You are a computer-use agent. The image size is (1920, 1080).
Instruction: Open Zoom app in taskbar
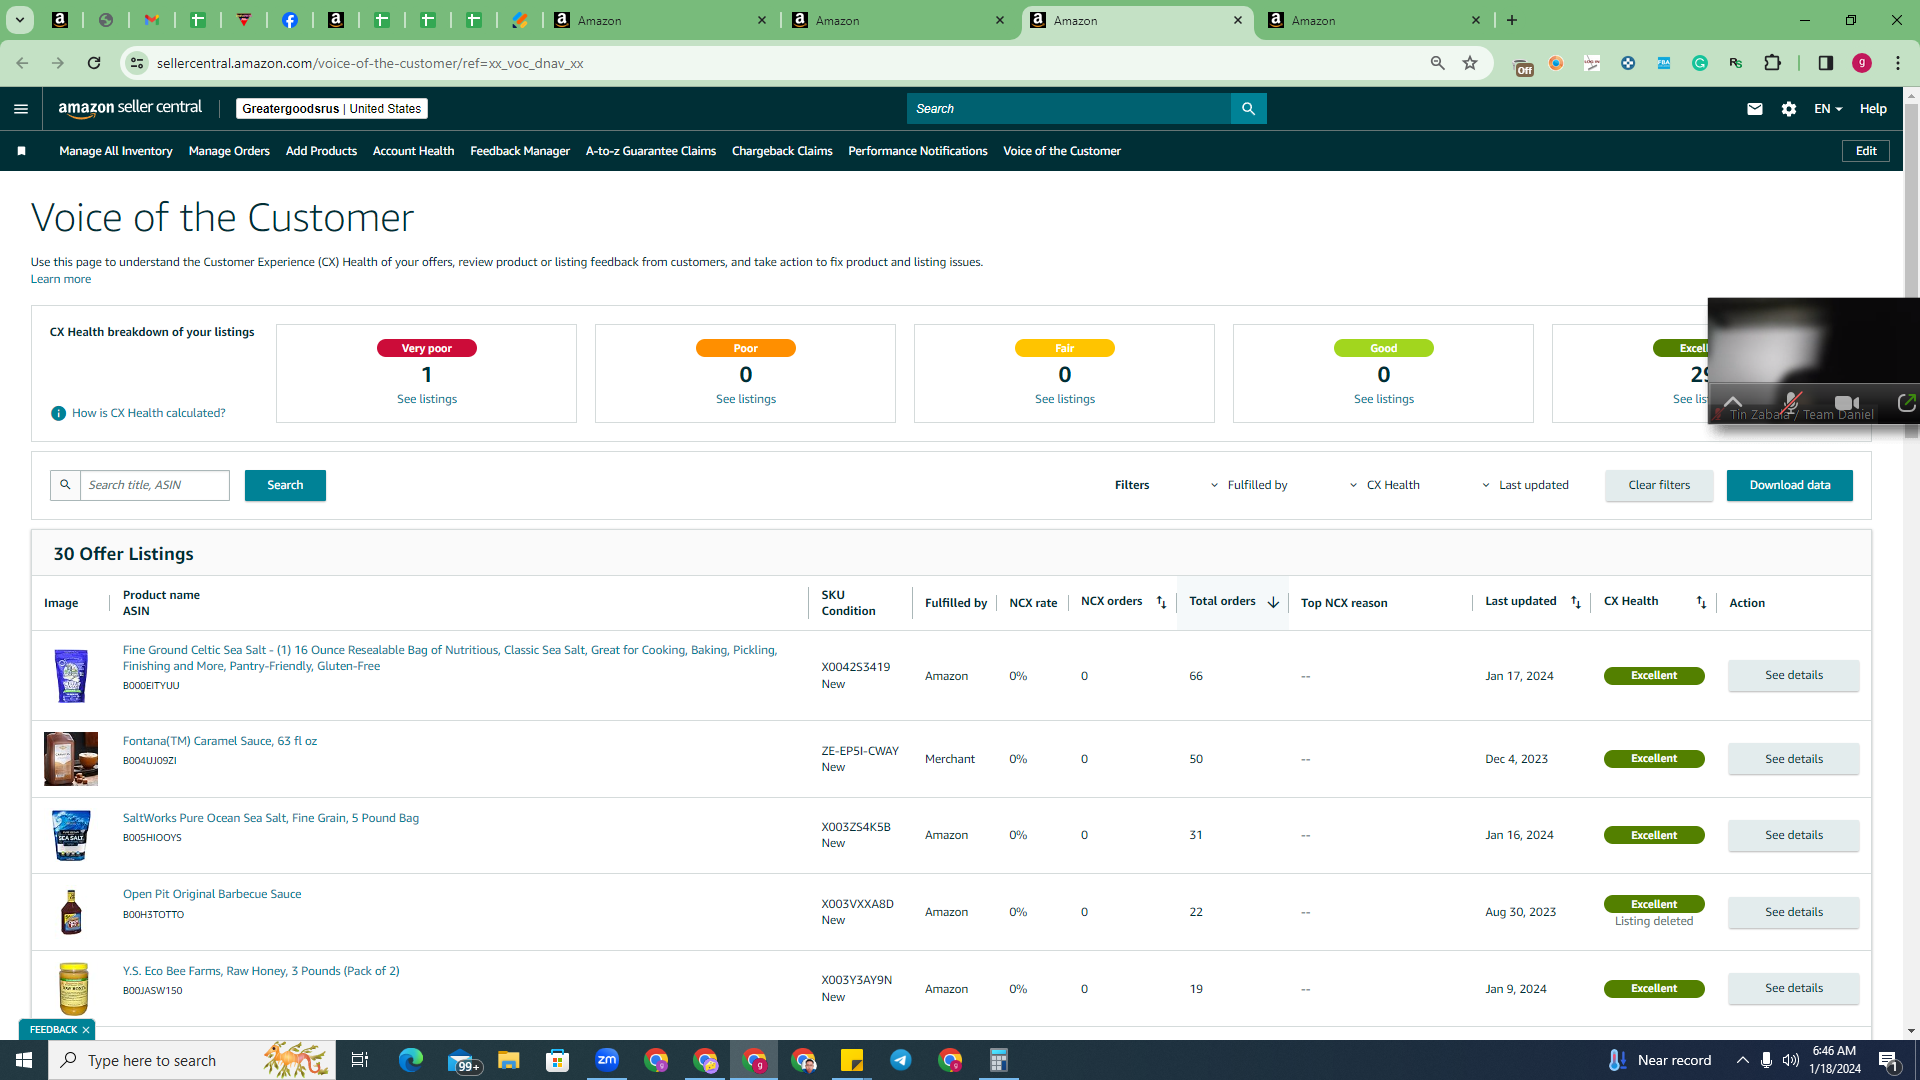point(607,1060)
